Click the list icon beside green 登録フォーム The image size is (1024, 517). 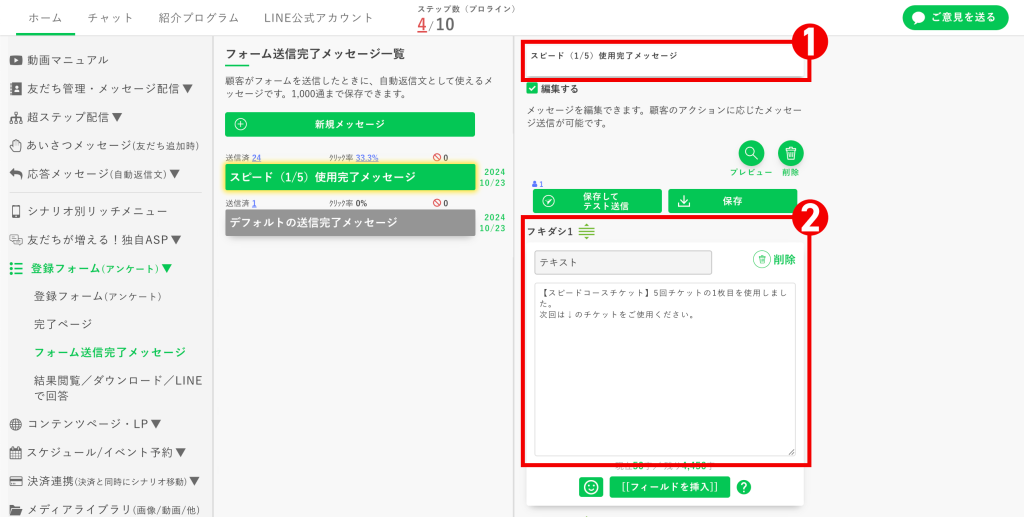(16, 268)
